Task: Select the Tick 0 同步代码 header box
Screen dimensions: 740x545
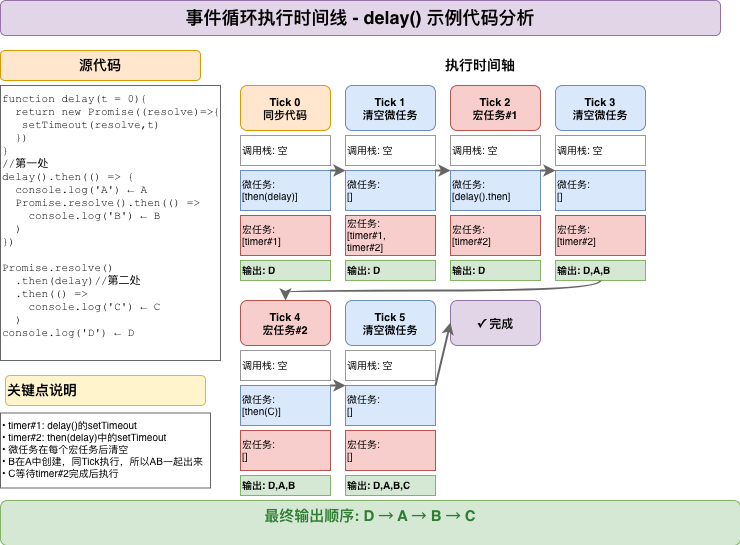Action: pyautogui.click(x=285, y=108)
